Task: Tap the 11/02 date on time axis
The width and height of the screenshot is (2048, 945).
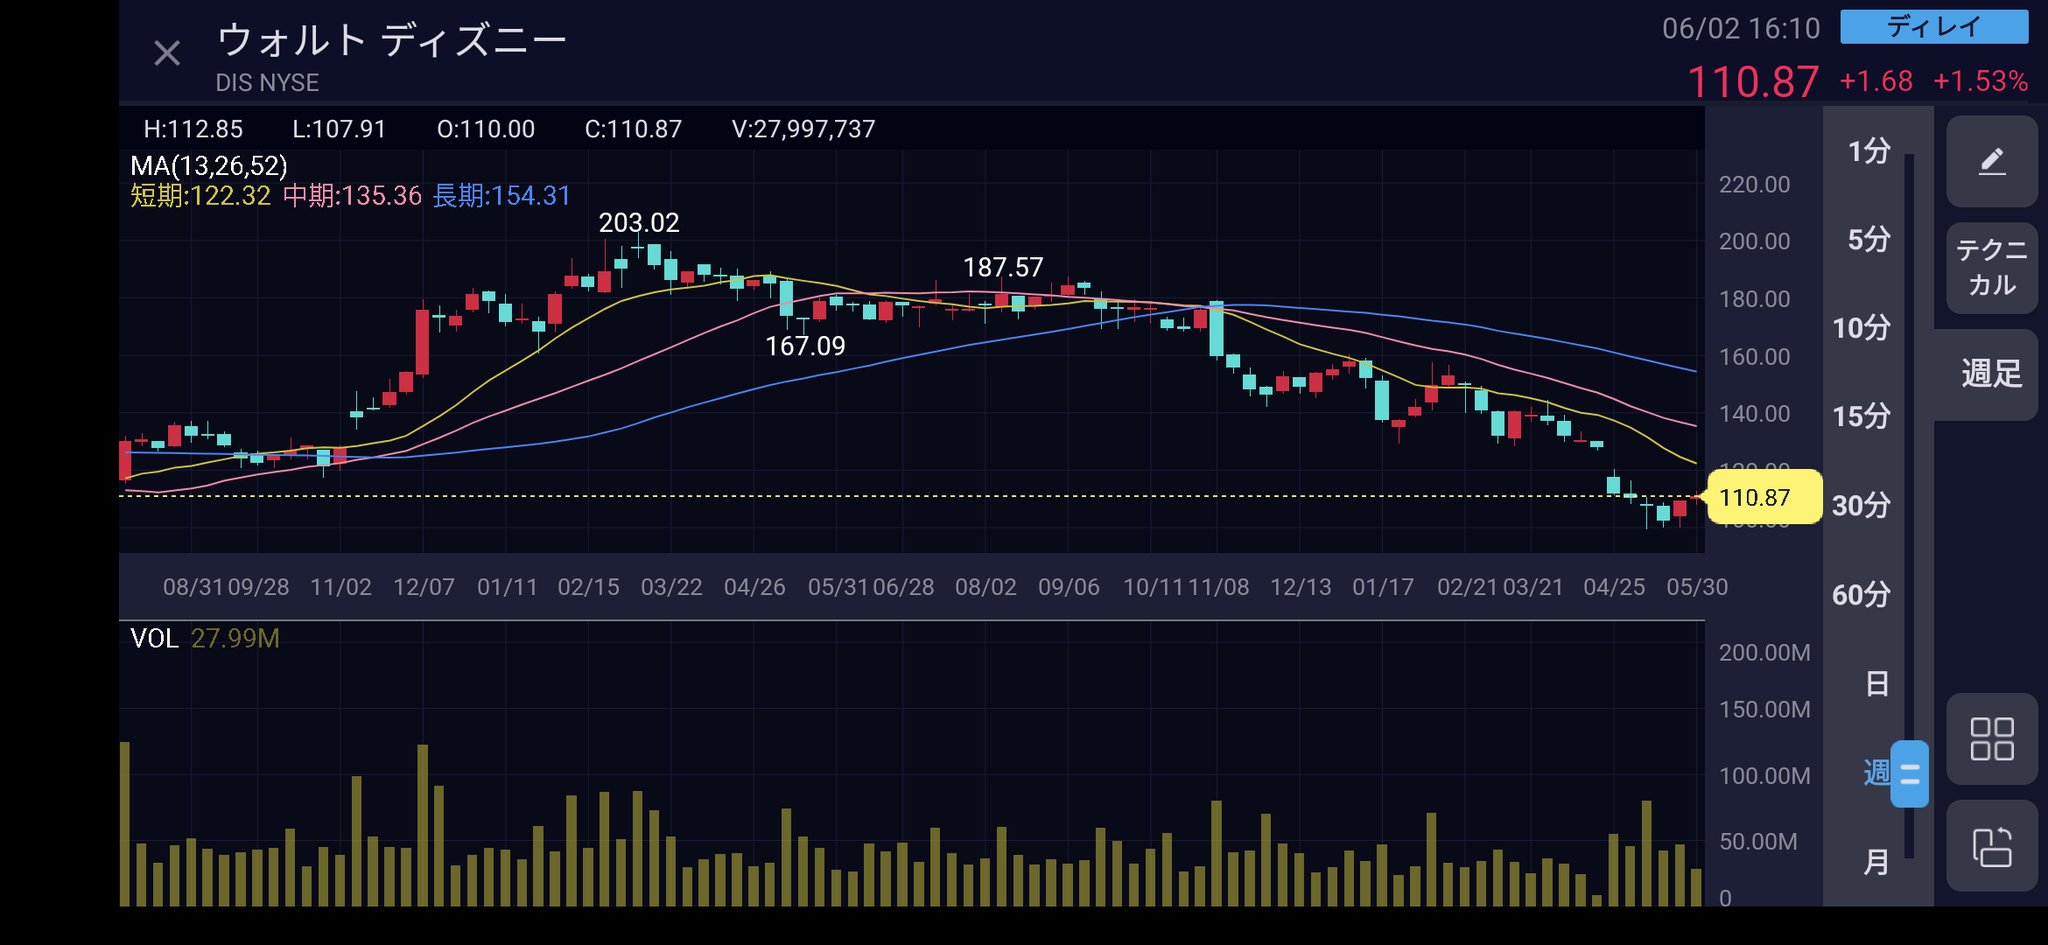Action: click(341, 587)
